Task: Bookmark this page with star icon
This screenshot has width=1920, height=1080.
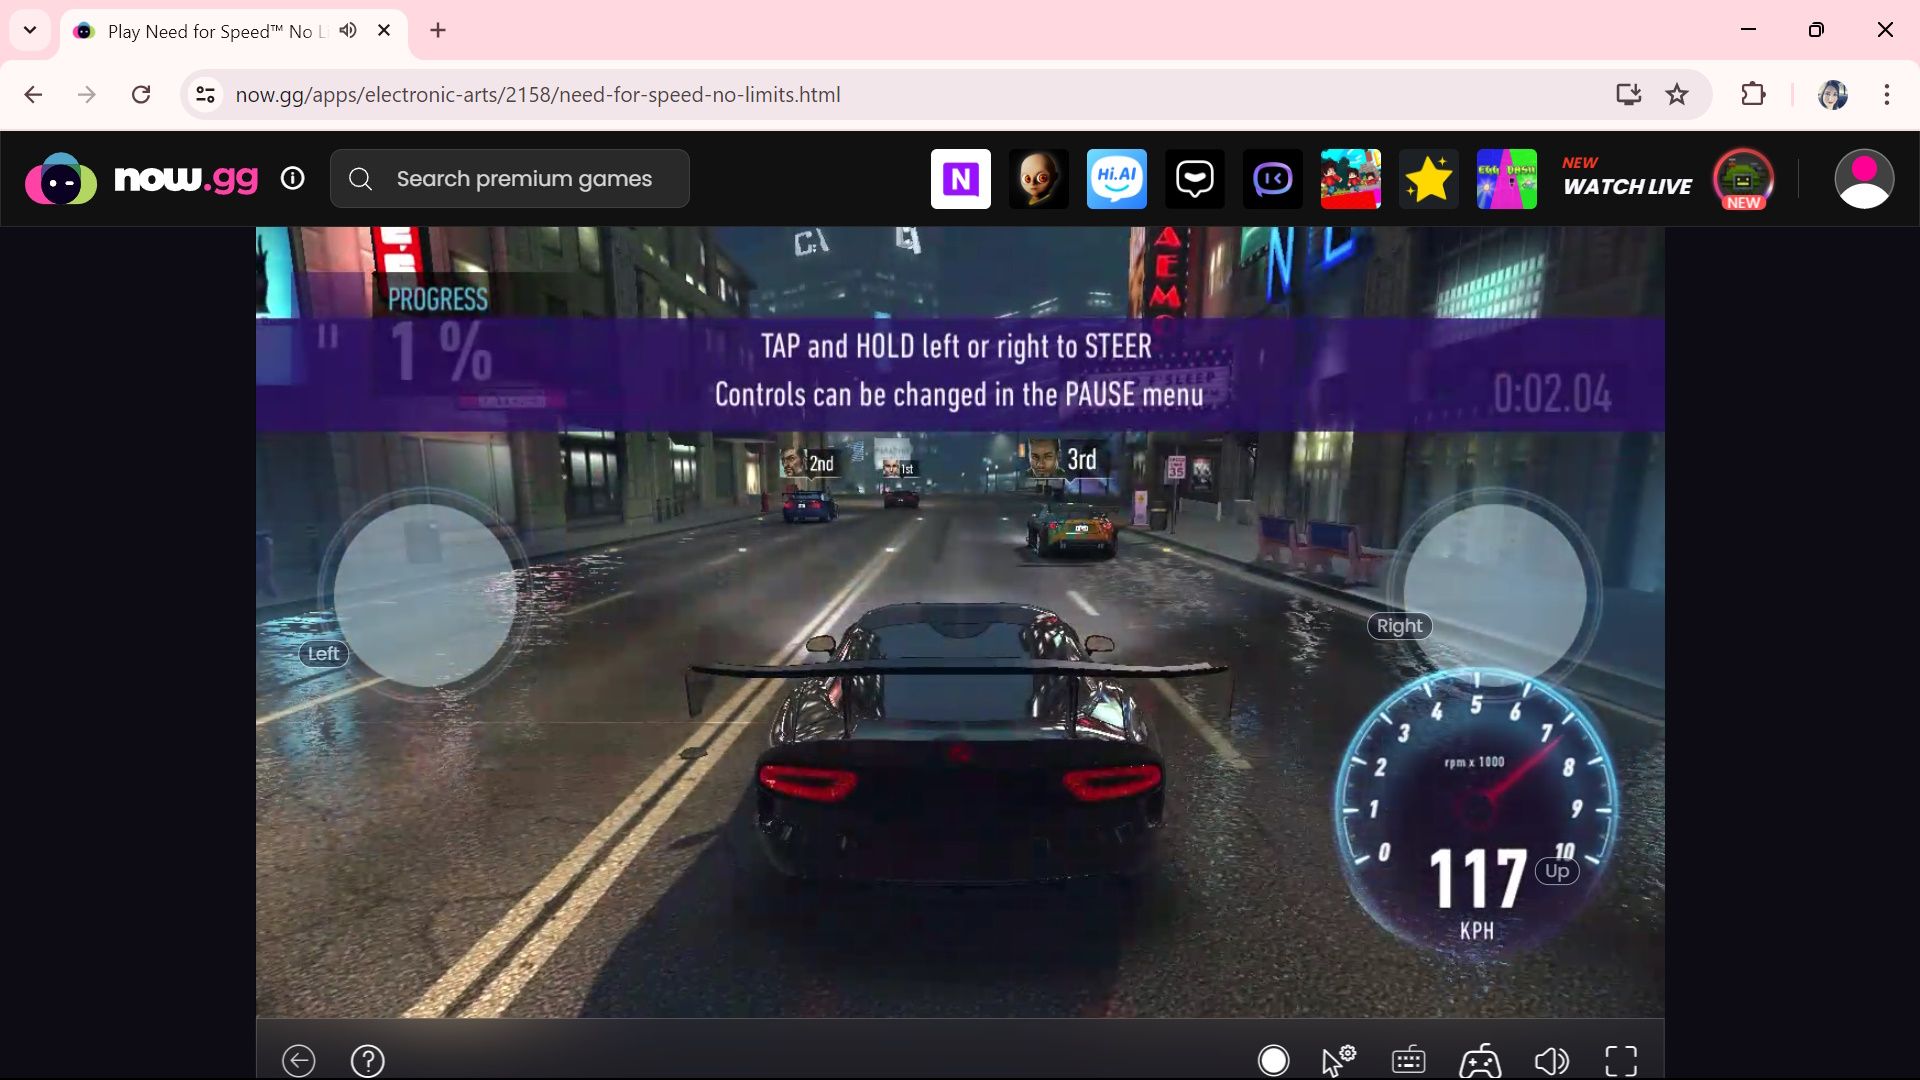Action: coord(1677,94)
